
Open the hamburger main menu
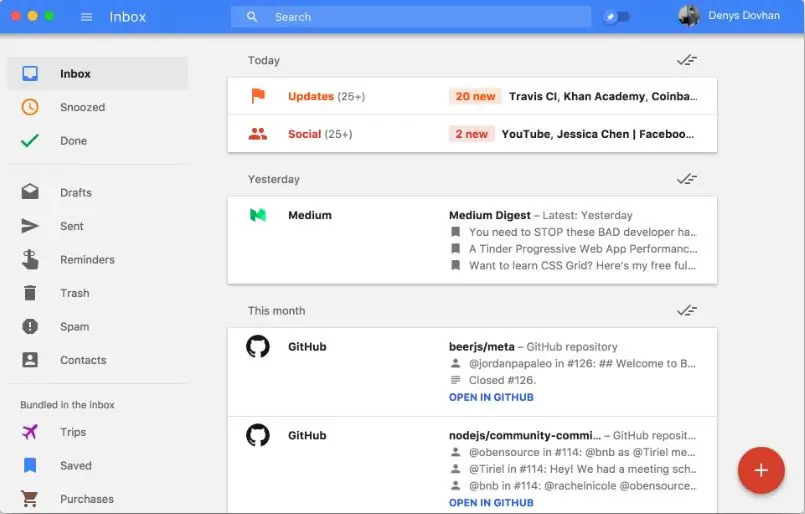87,17
